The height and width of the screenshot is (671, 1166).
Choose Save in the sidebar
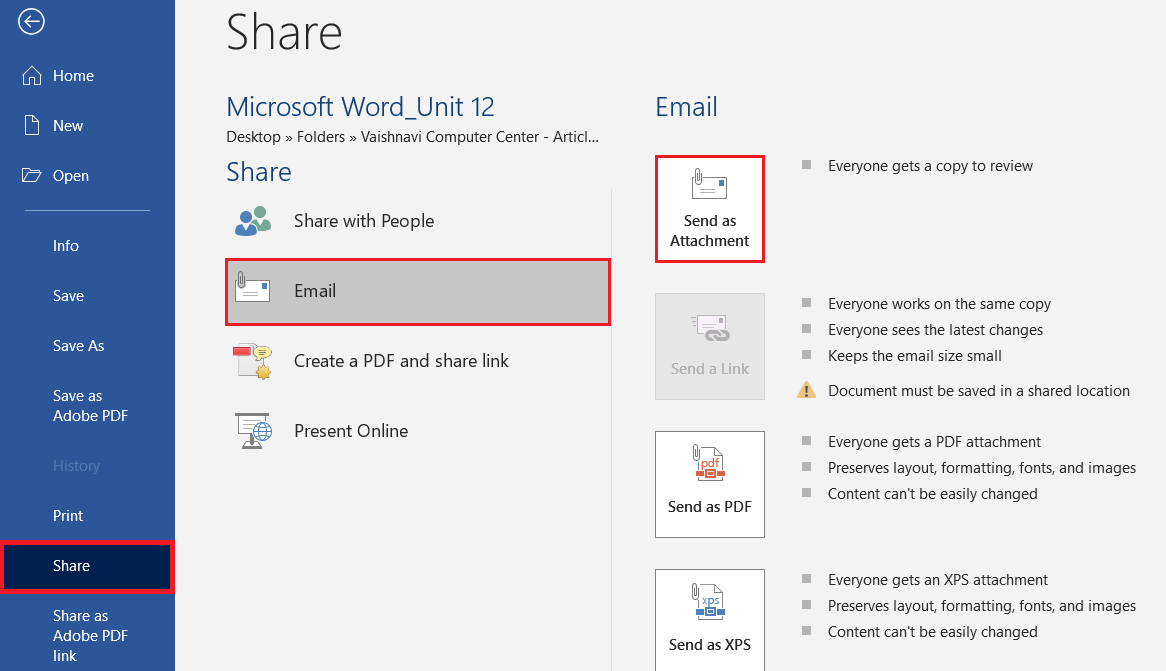[87, 296]
